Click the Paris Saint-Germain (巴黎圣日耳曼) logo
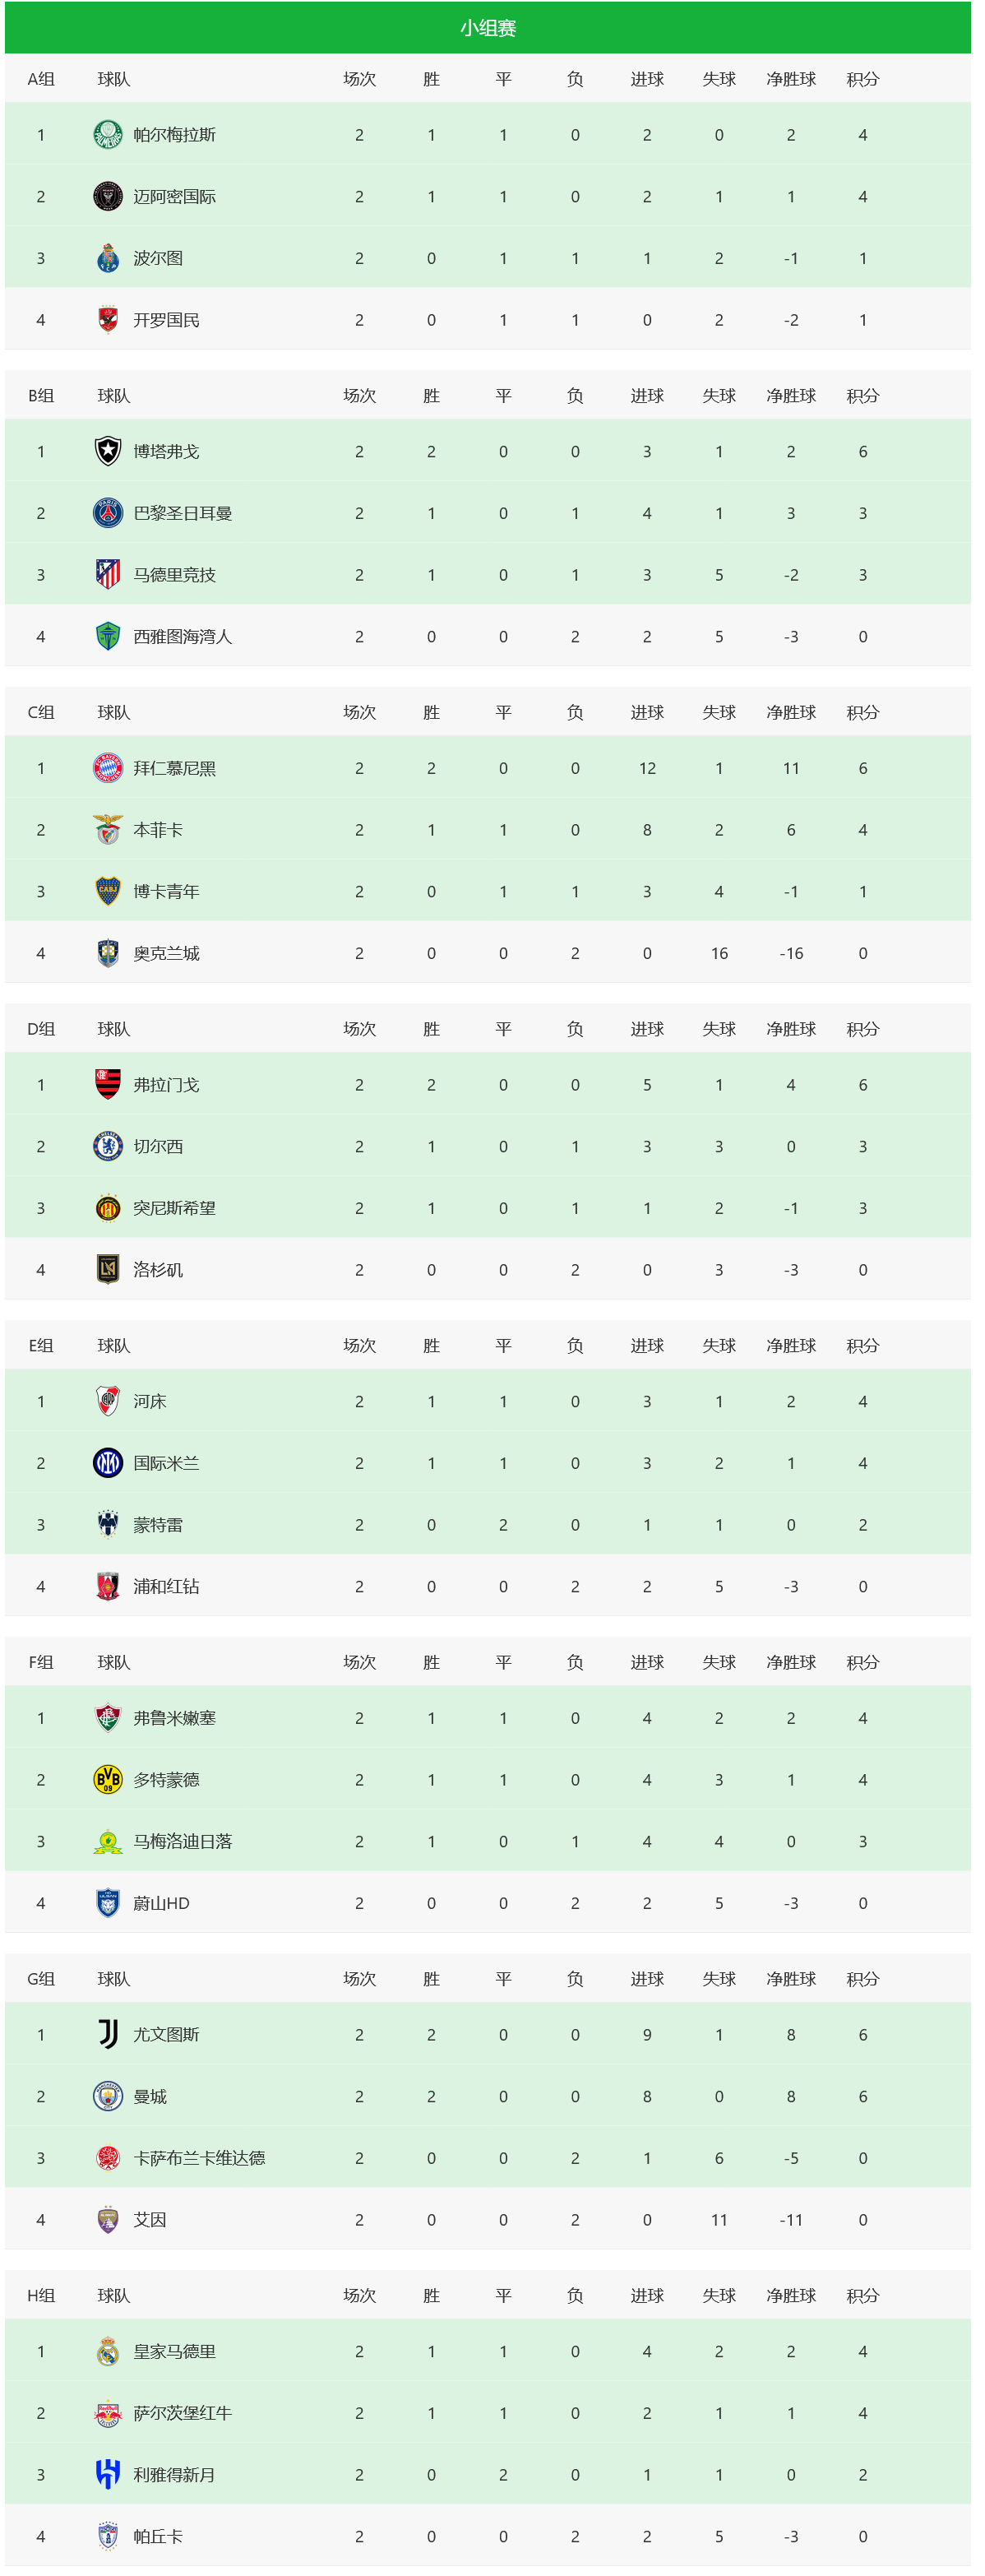985x2576 pixels. pos(108,513)
